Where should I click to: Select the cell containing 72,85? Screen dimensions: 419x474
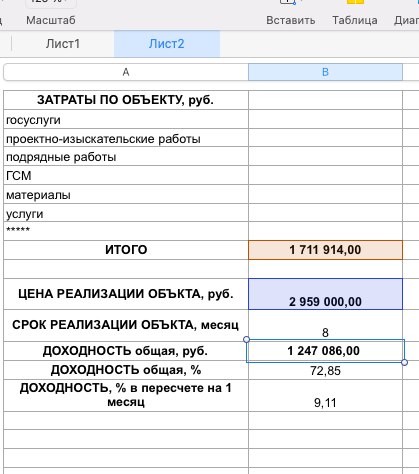point(325,370)
